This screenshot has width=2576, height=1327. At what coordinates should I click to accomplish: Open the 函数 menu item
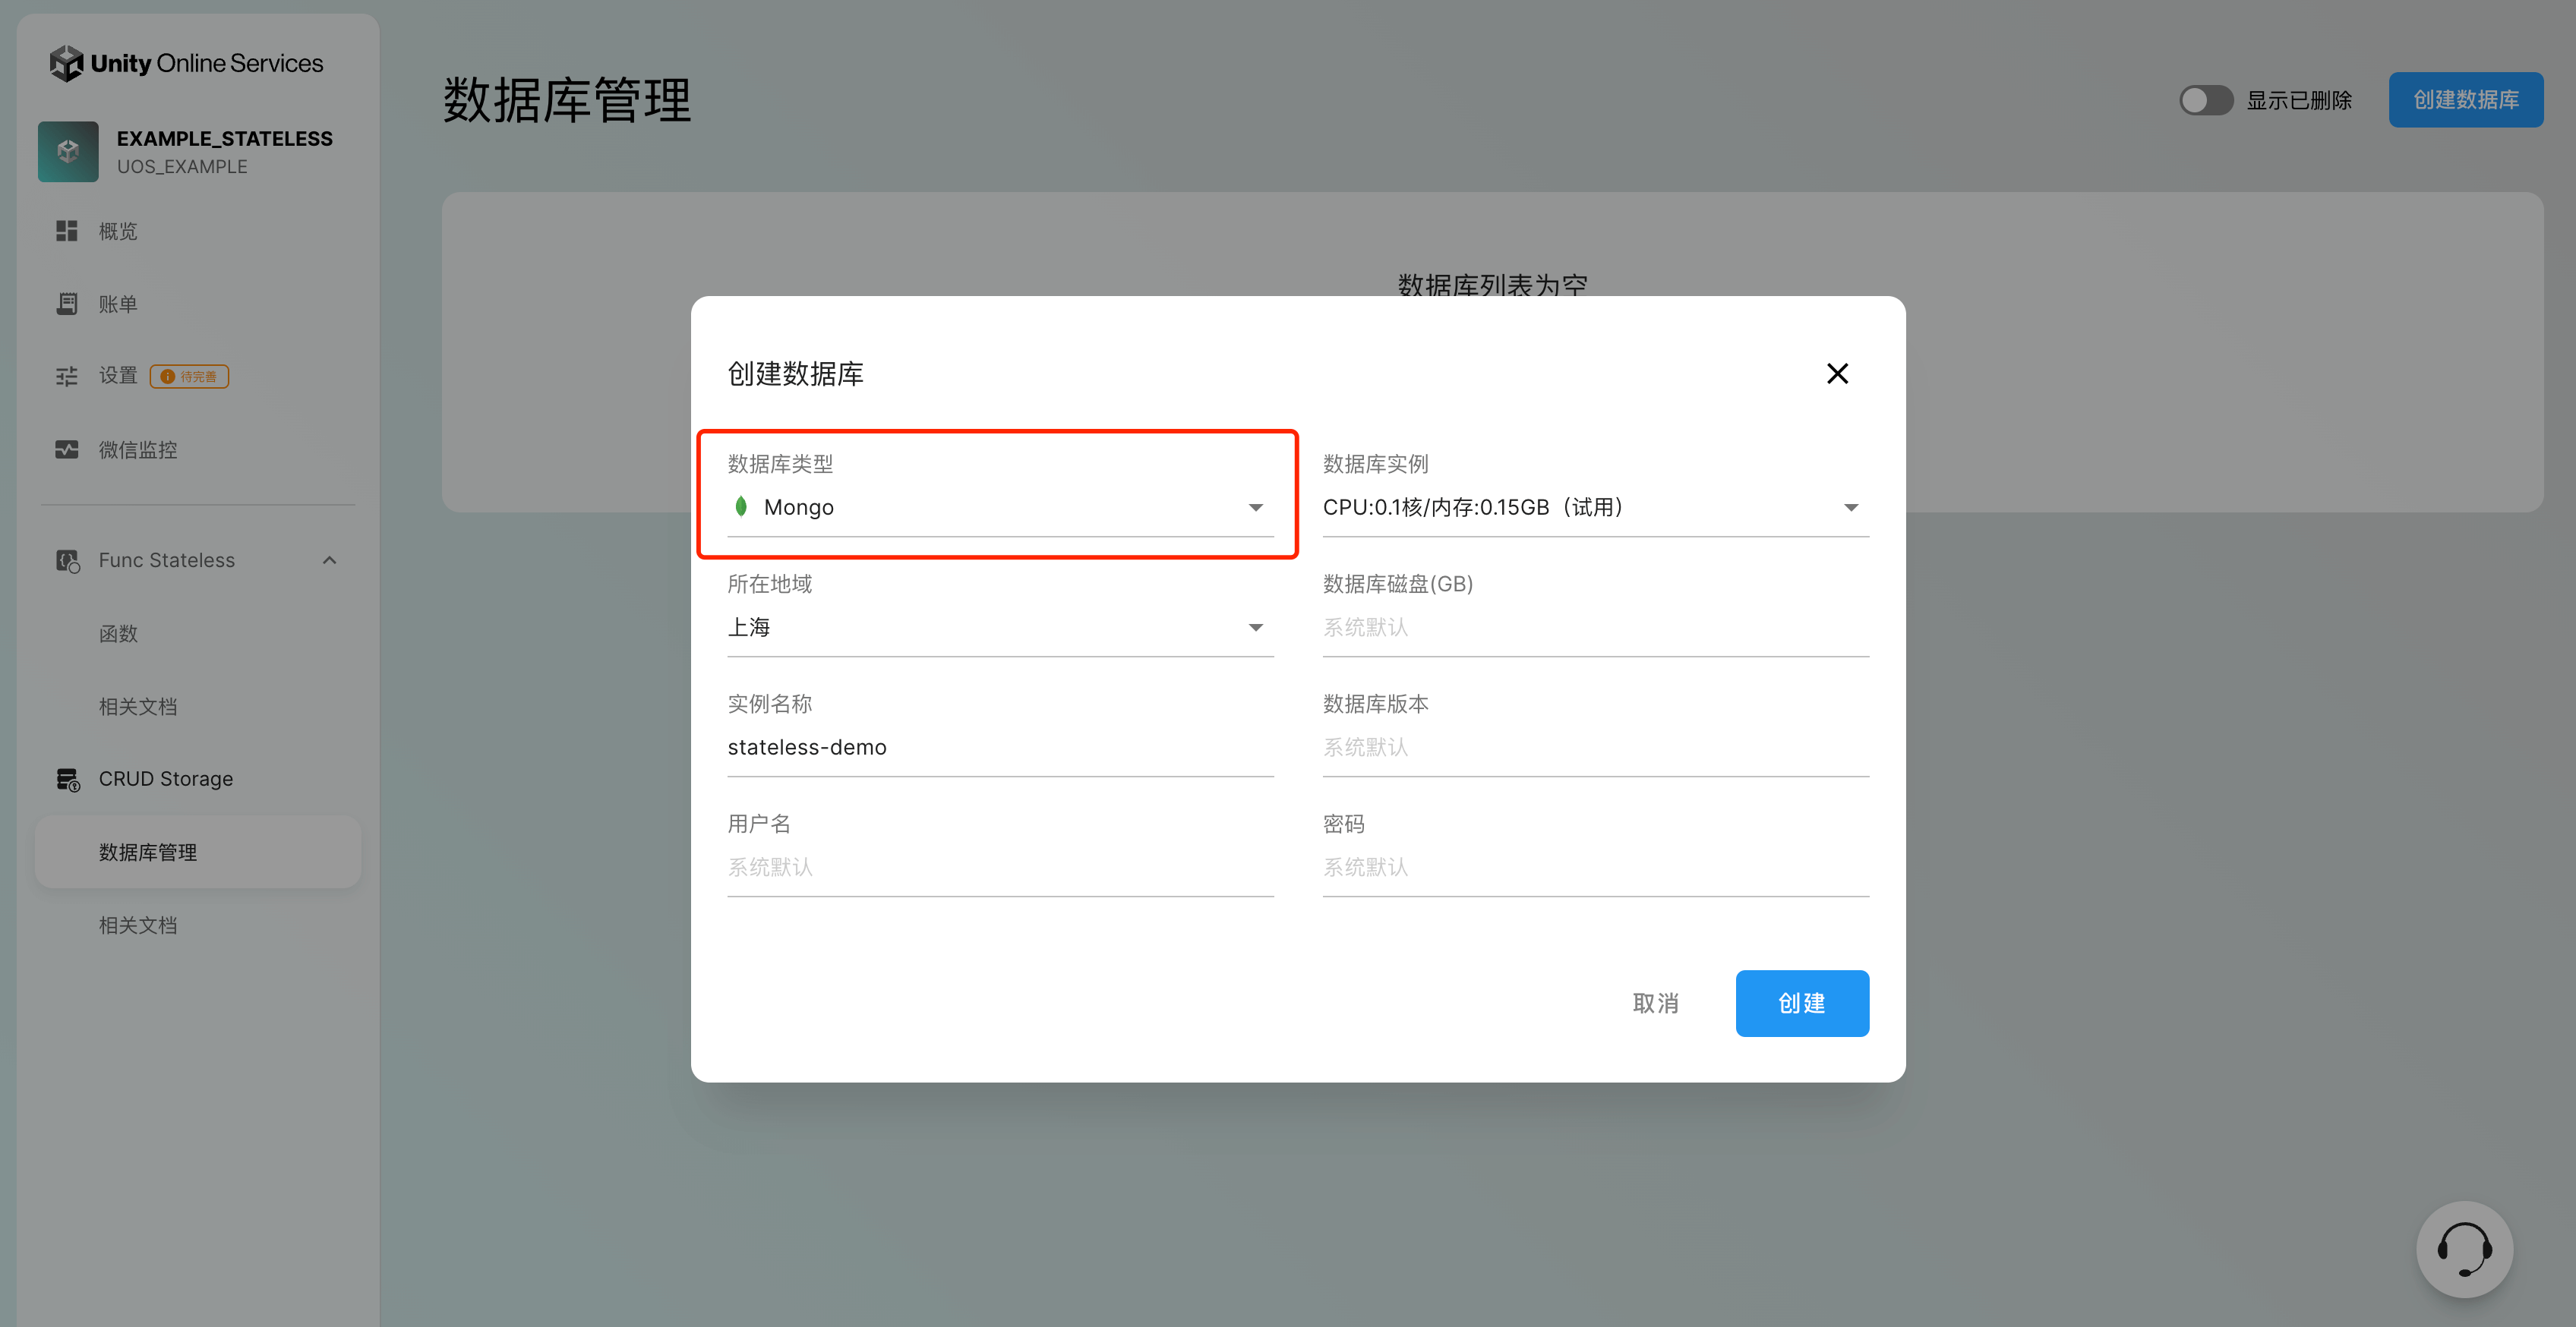118,634
